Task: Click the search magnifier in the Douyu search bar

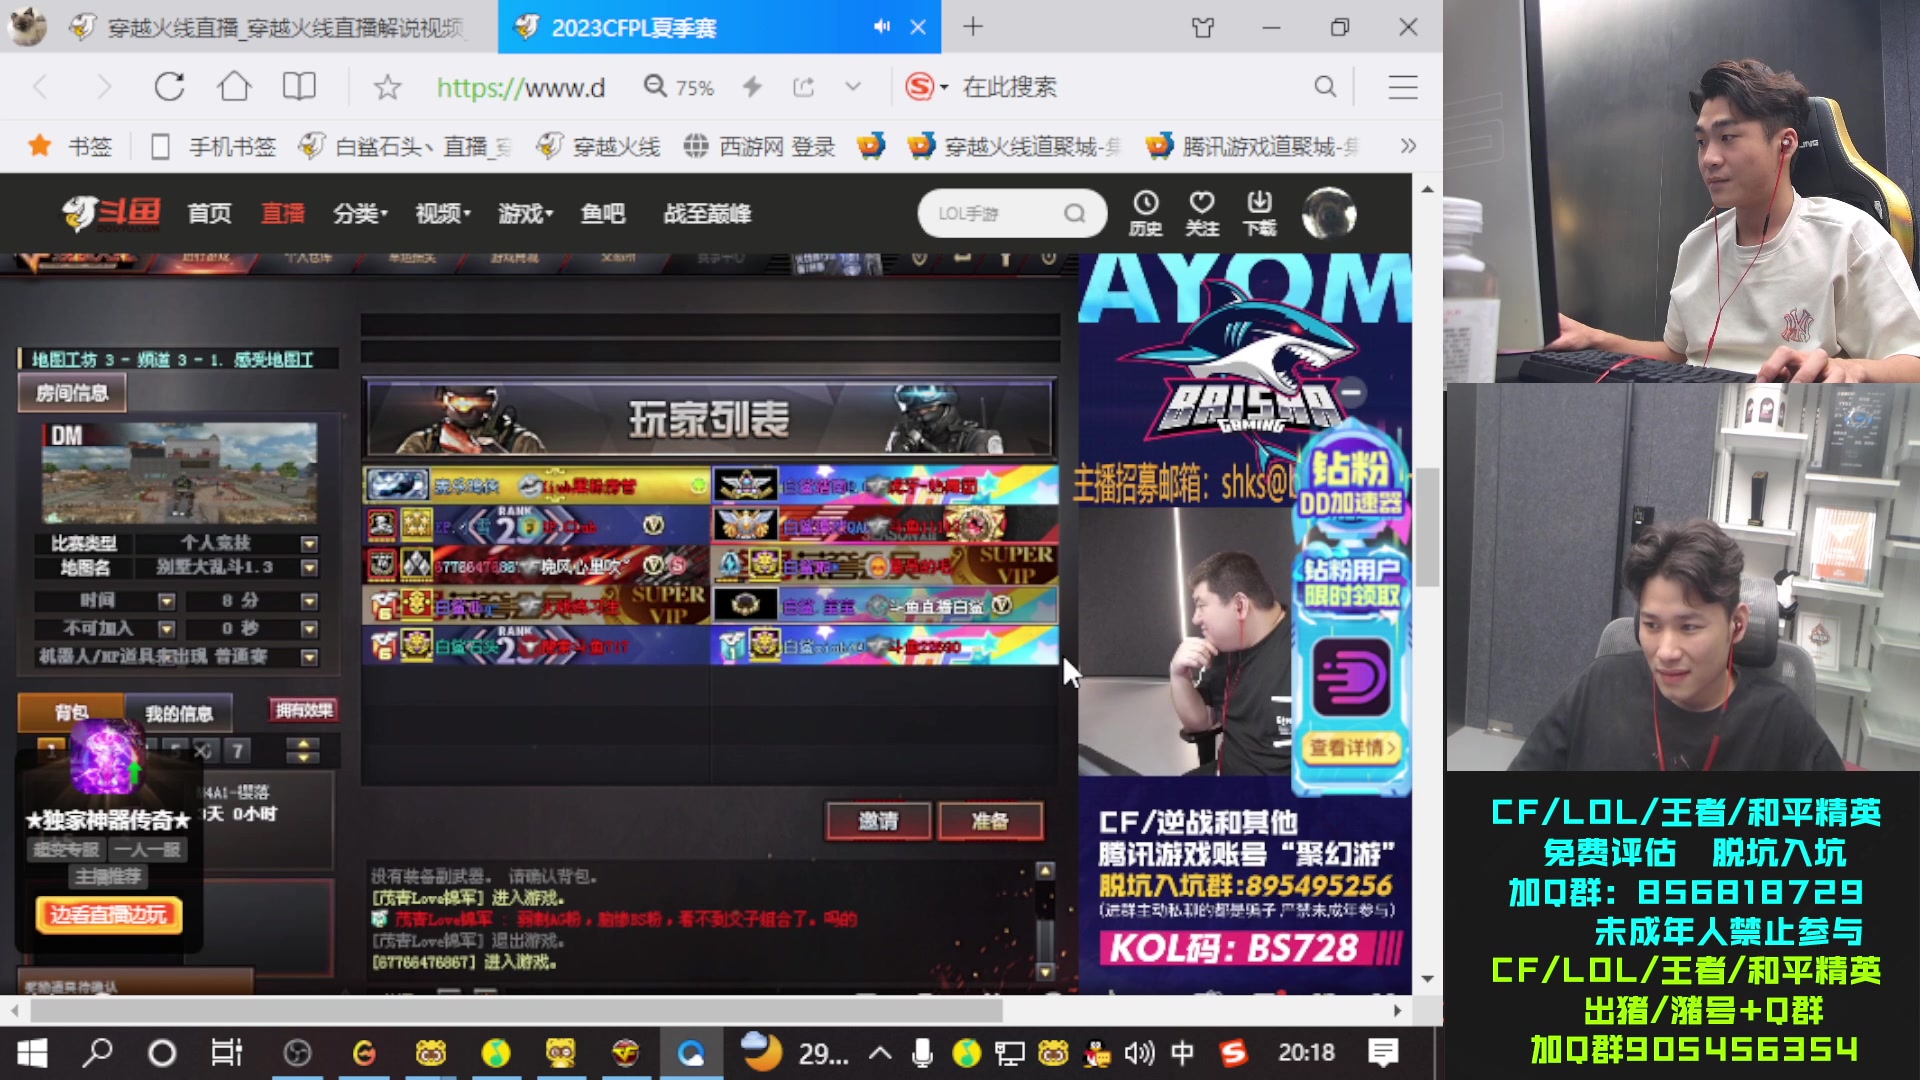Action: tap(1075, 213)
